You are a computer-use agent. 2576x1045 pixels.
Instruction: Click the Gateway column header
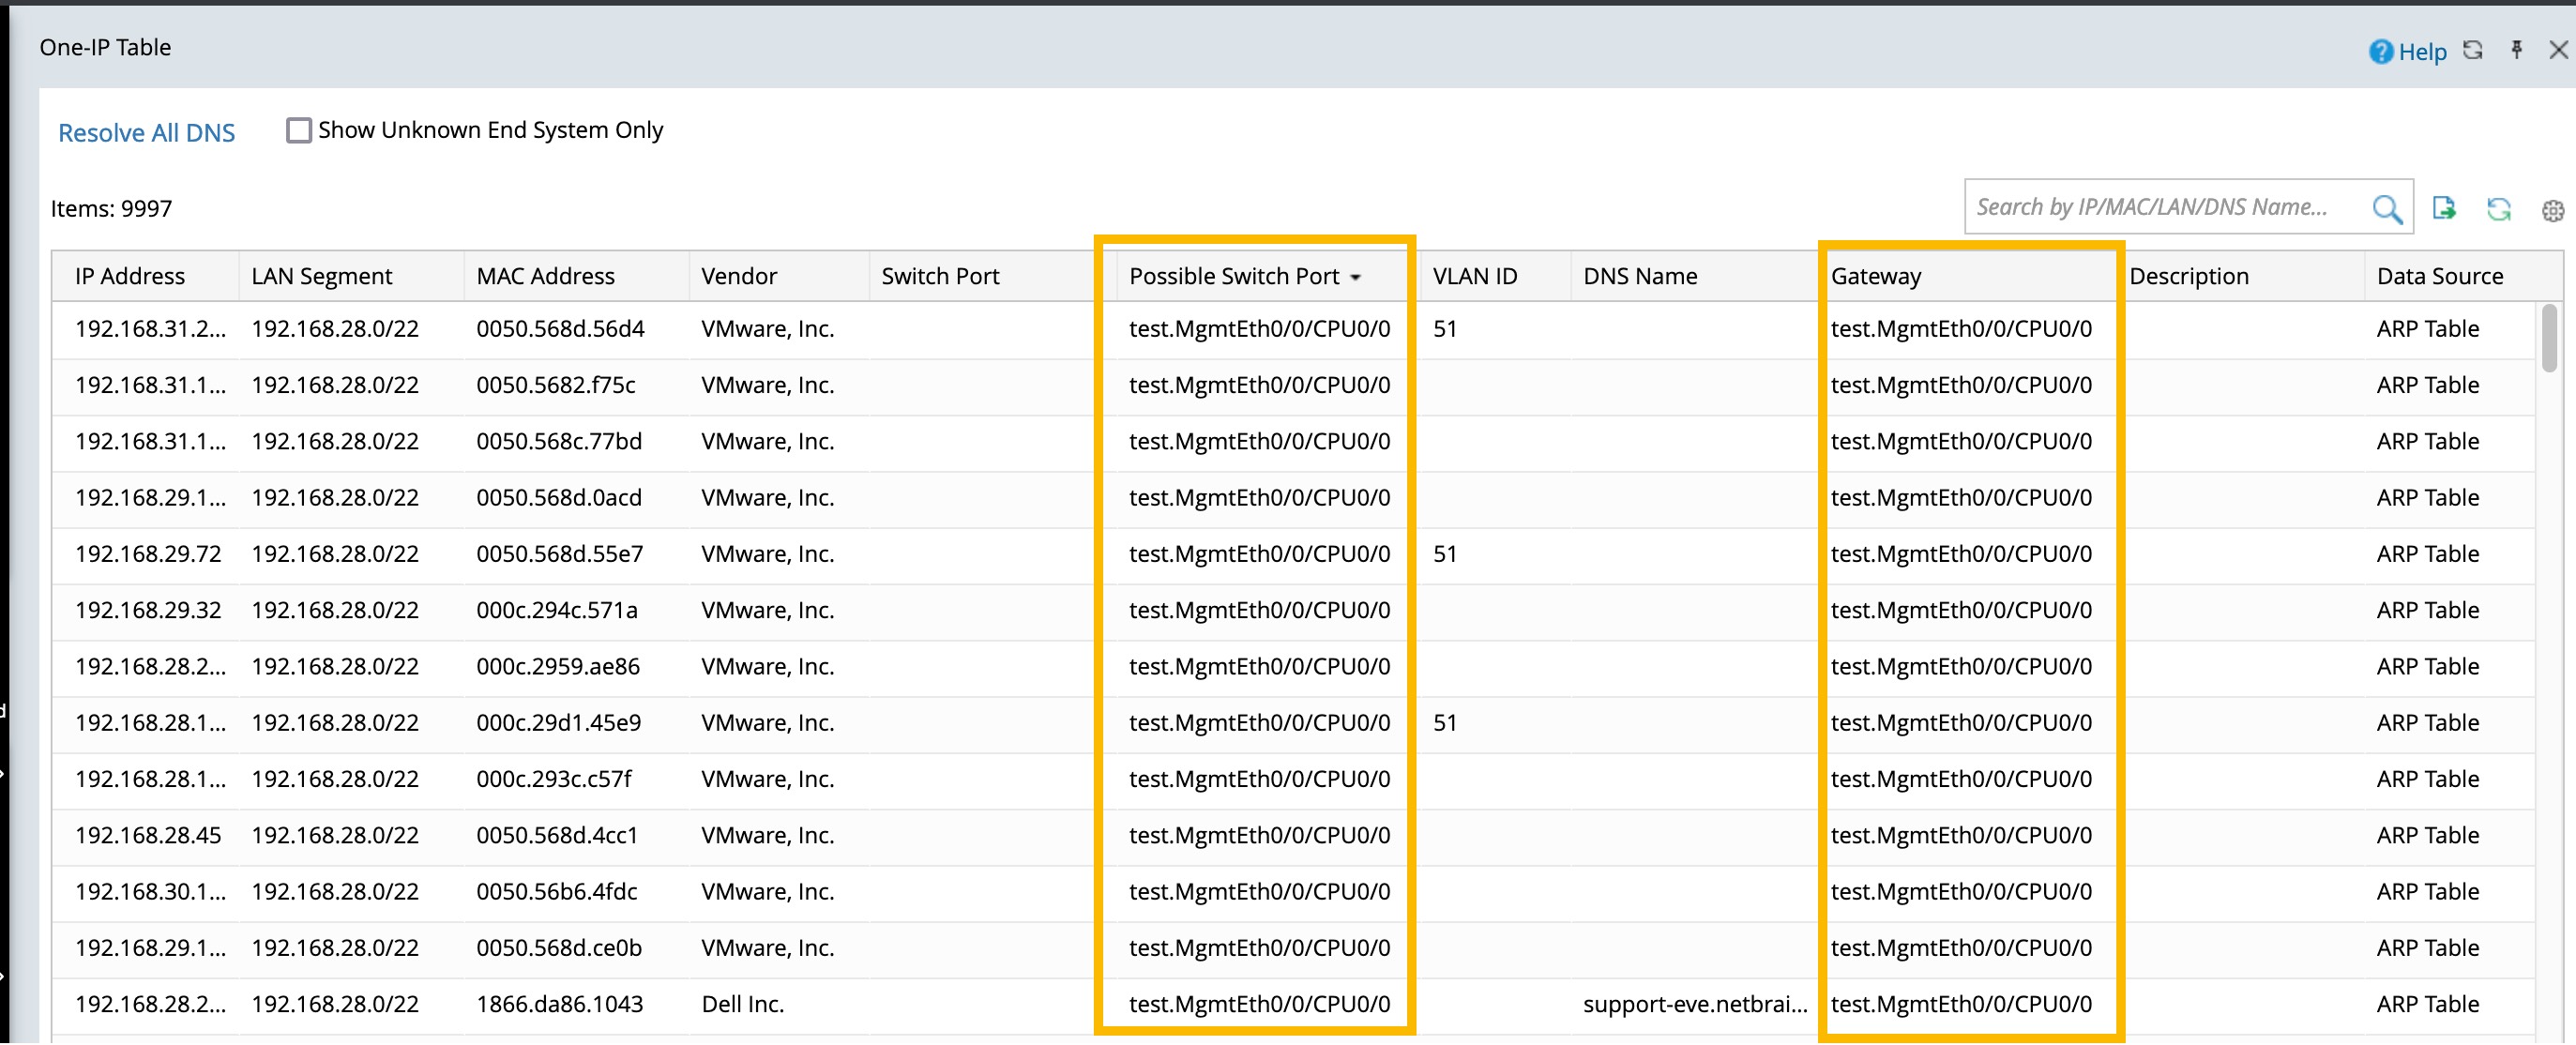point(1875,276)
